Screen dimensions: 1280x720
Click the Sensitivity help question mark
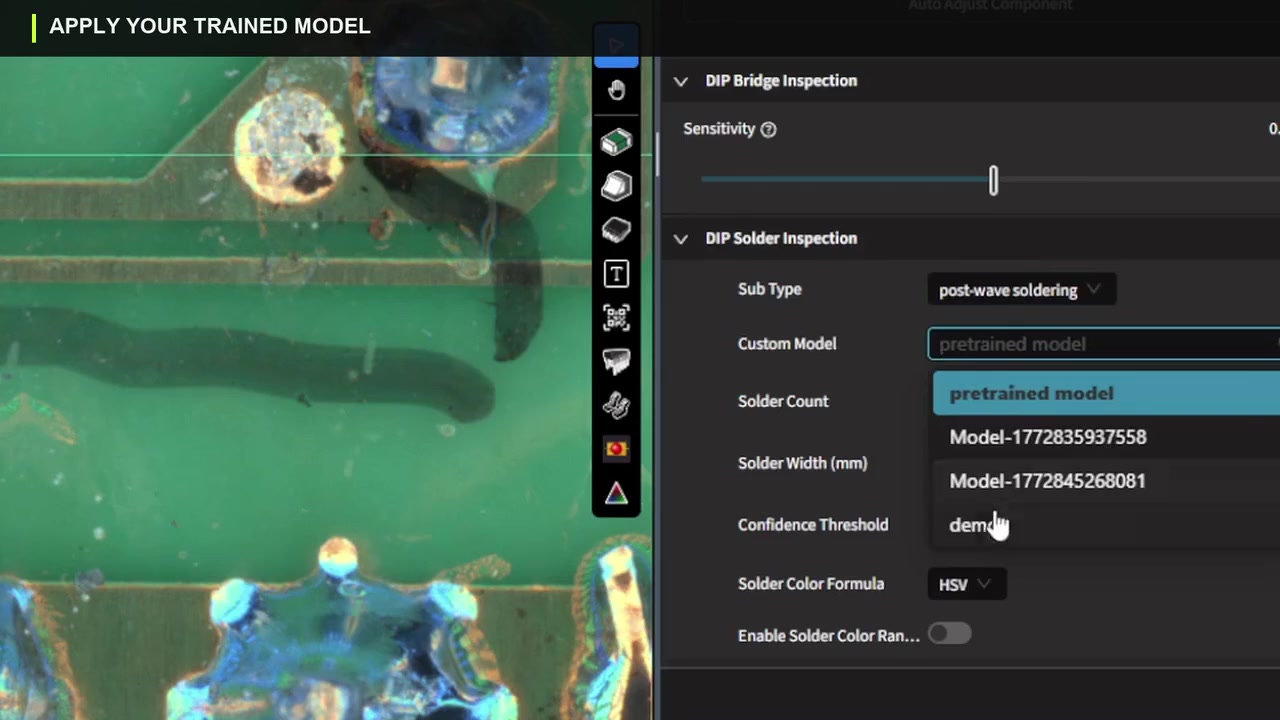point(768,129)
